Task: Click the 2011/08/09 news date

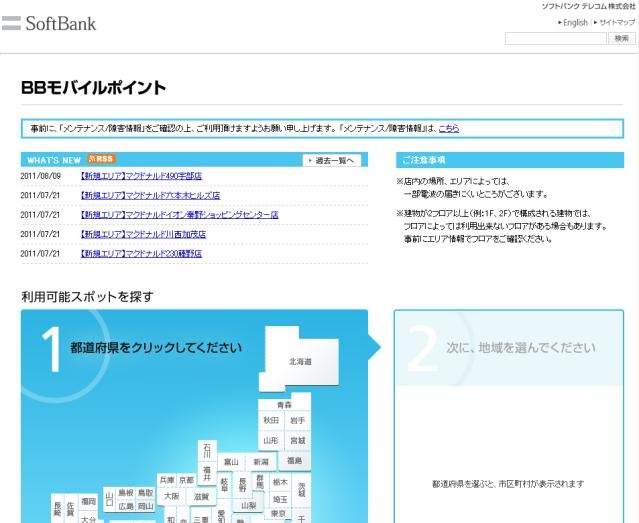Action: click(x=40, y=176)
